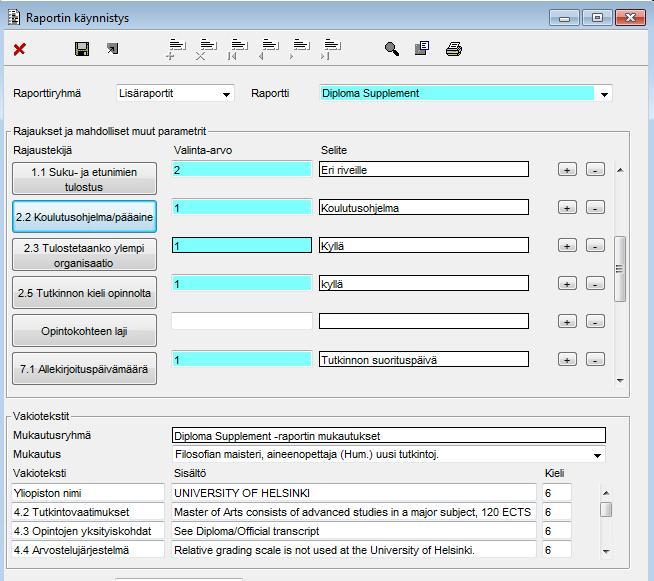Open the Raporttiryhmä dropdown
The height and width of the screenshot is (581, 654).
tap(226, 94)
